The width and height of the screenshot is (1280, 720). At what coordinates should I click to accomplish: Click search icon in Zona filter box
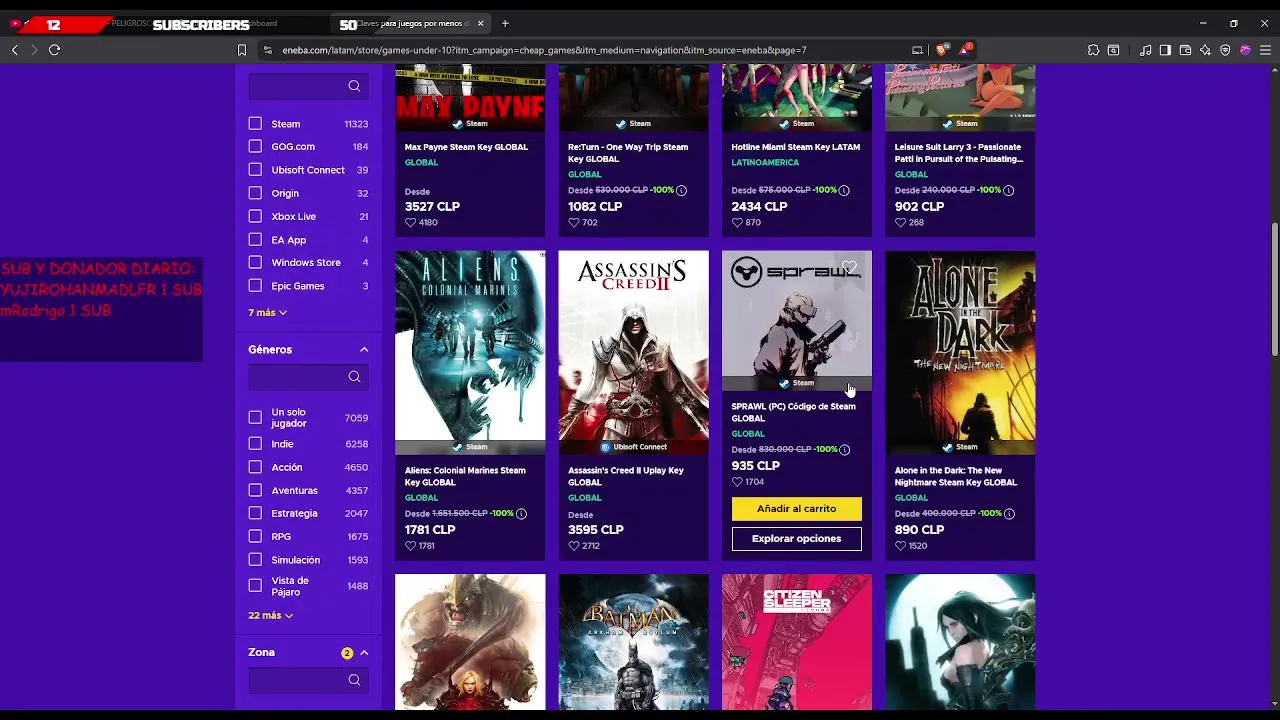[354, 680]
